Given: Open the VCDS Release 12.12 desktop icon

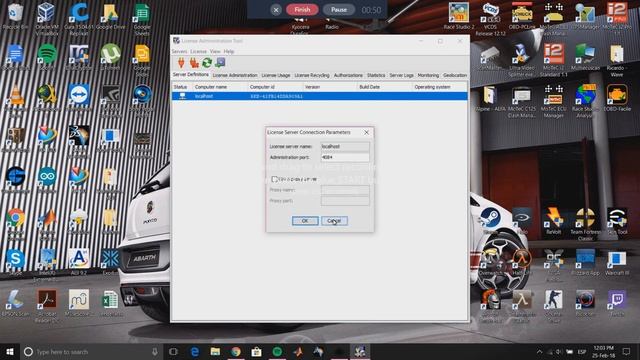Looking at the screenshot, I should coord(490,19).
